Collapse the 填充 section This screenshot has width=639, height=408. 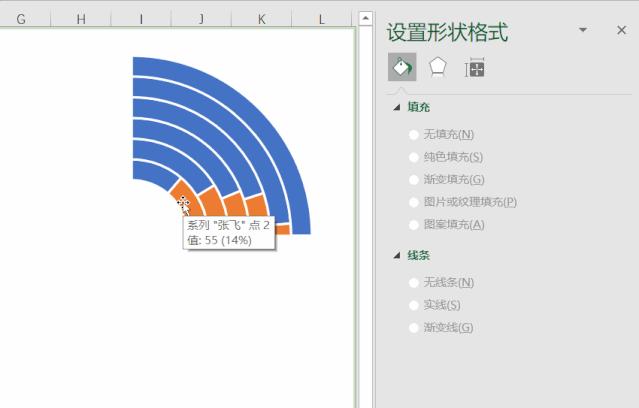point(397,107)
